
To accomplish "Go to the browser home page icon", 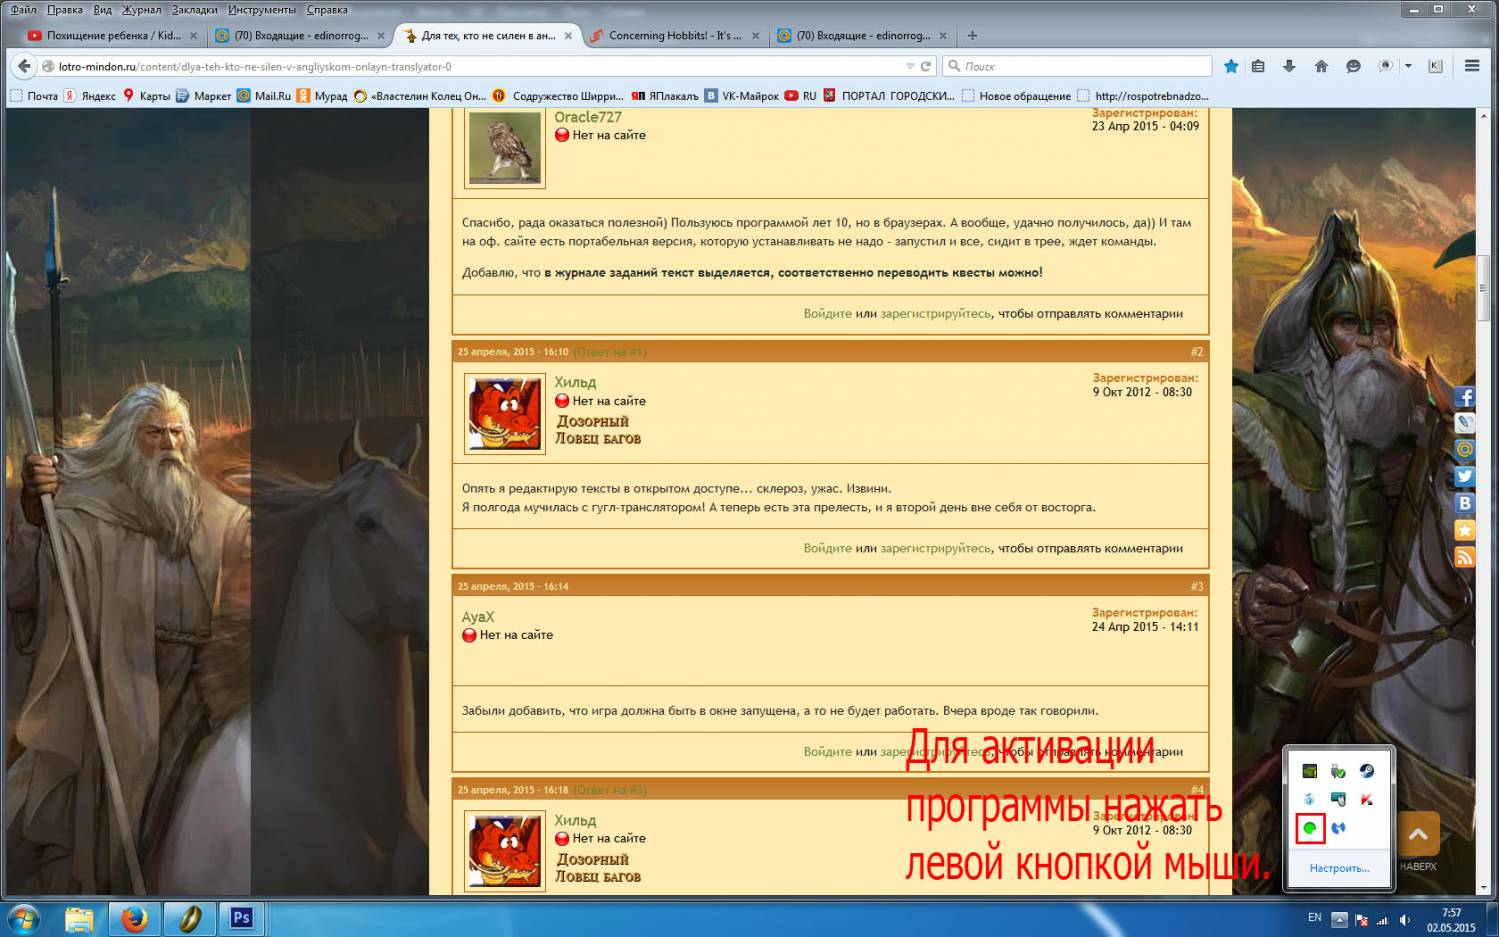I will [x=1321, y=66].
